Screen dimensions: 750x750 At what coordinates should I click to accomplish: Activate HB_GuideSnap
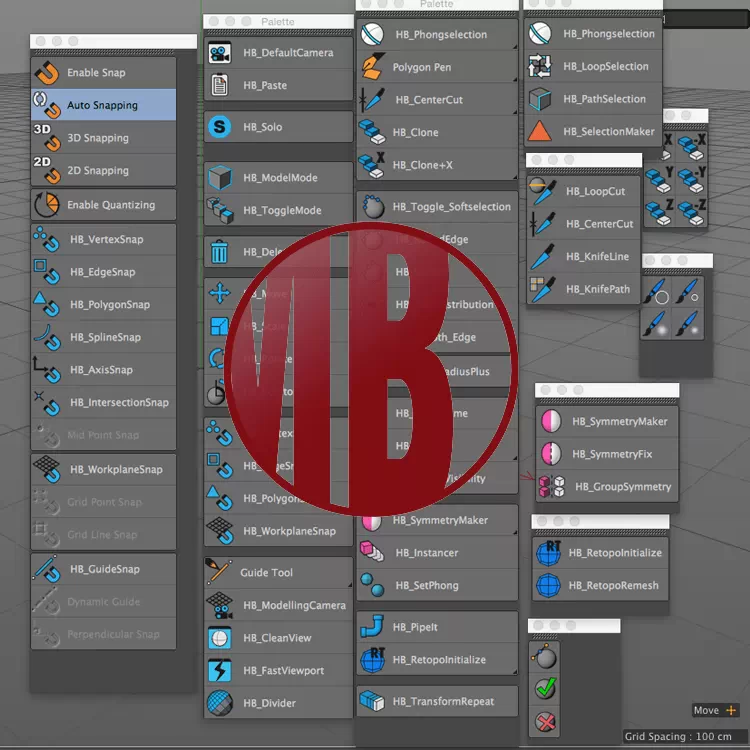point(103,569)
